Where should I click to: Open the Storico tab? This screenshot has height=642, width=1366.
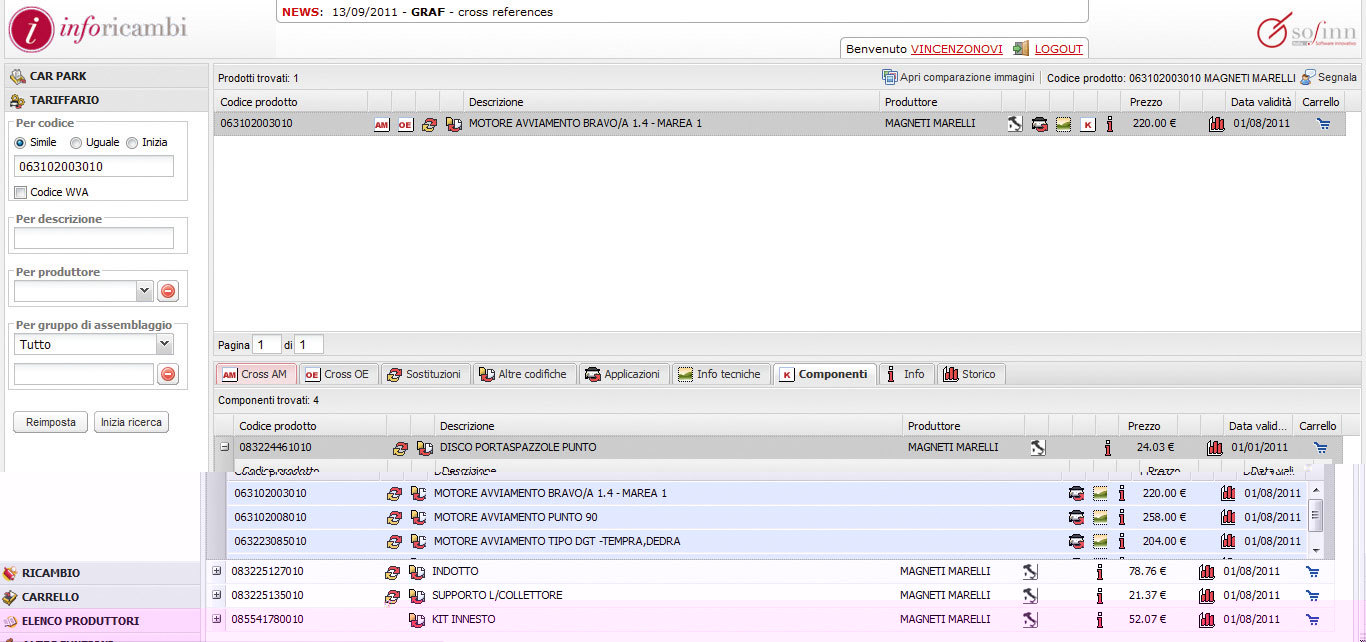click(x=970, y=374)
